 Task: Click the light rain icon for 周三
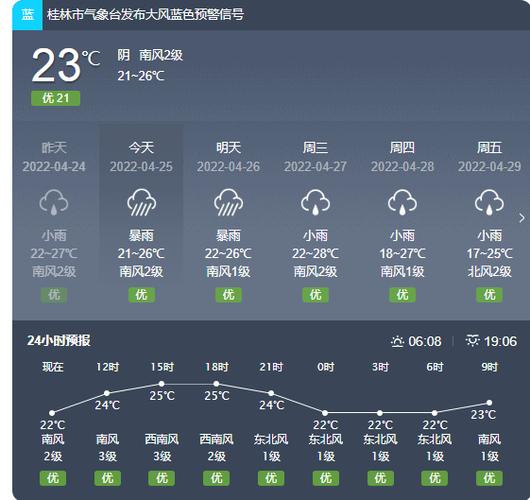pos(315,202)
